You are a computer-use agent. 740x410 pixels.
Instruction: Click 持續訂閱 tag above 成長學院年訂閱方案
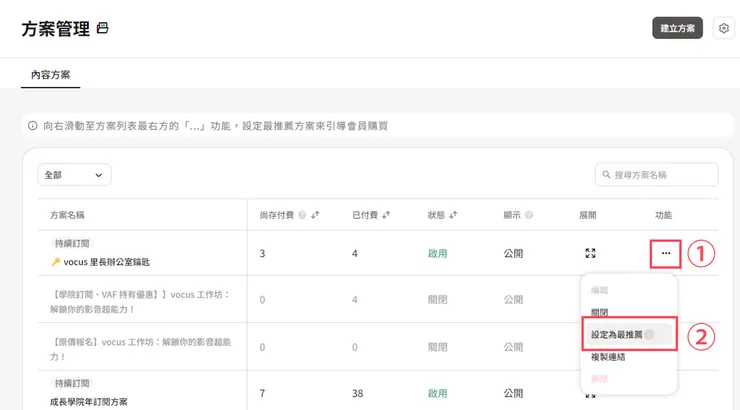tap(72, 383)
